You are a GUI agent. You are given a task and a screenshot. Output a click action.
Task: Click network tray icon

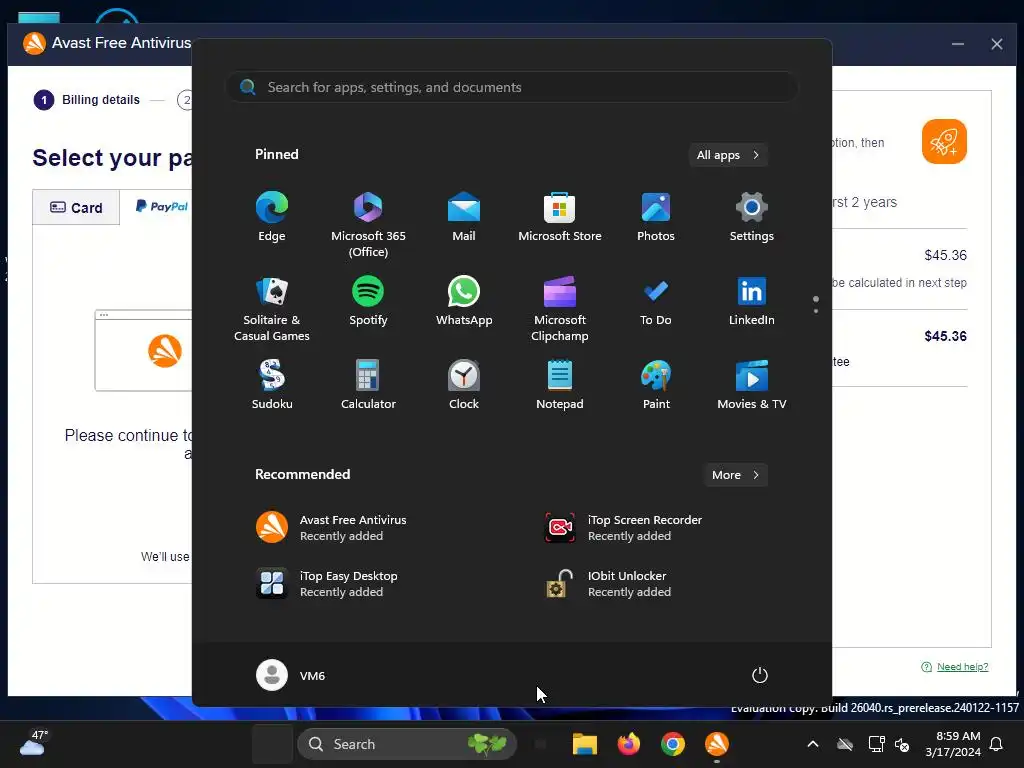(876, 744)
